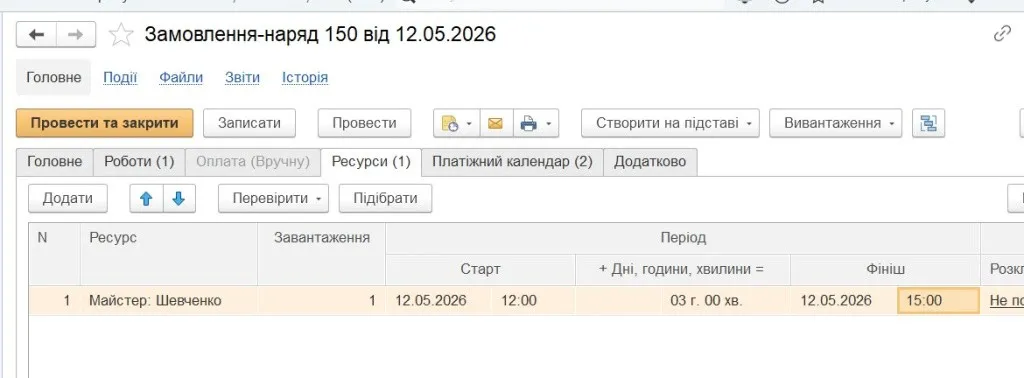Viewport: 1024px width, 378px height.
Task: Click the Не по... link in resource row
Action: (x=1006, y=300)
